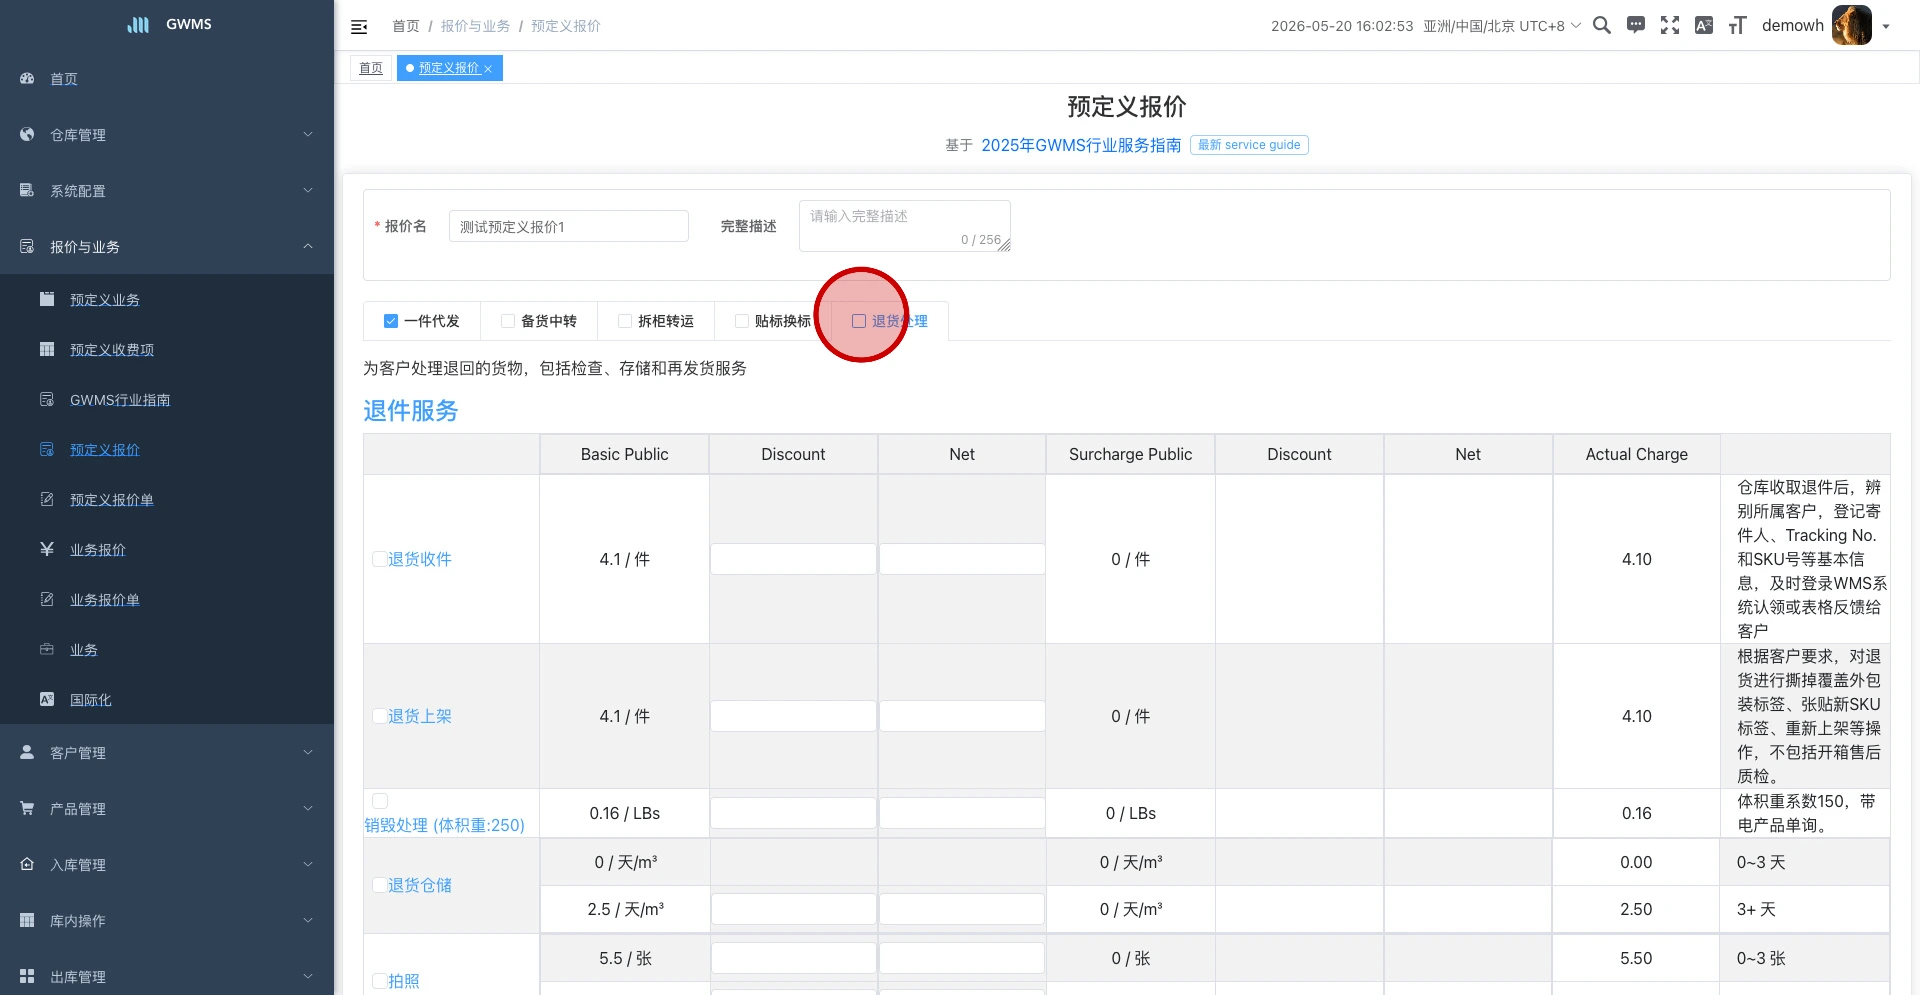Close the 预定义报价 tab with x
1920x995 pixels.
tap(488, 69)
